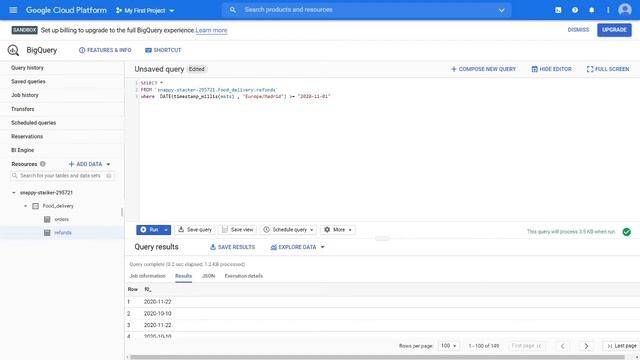640x360 pixels.
Task: Collapse Food_delivery dataset node
Action: coord(25,206)
